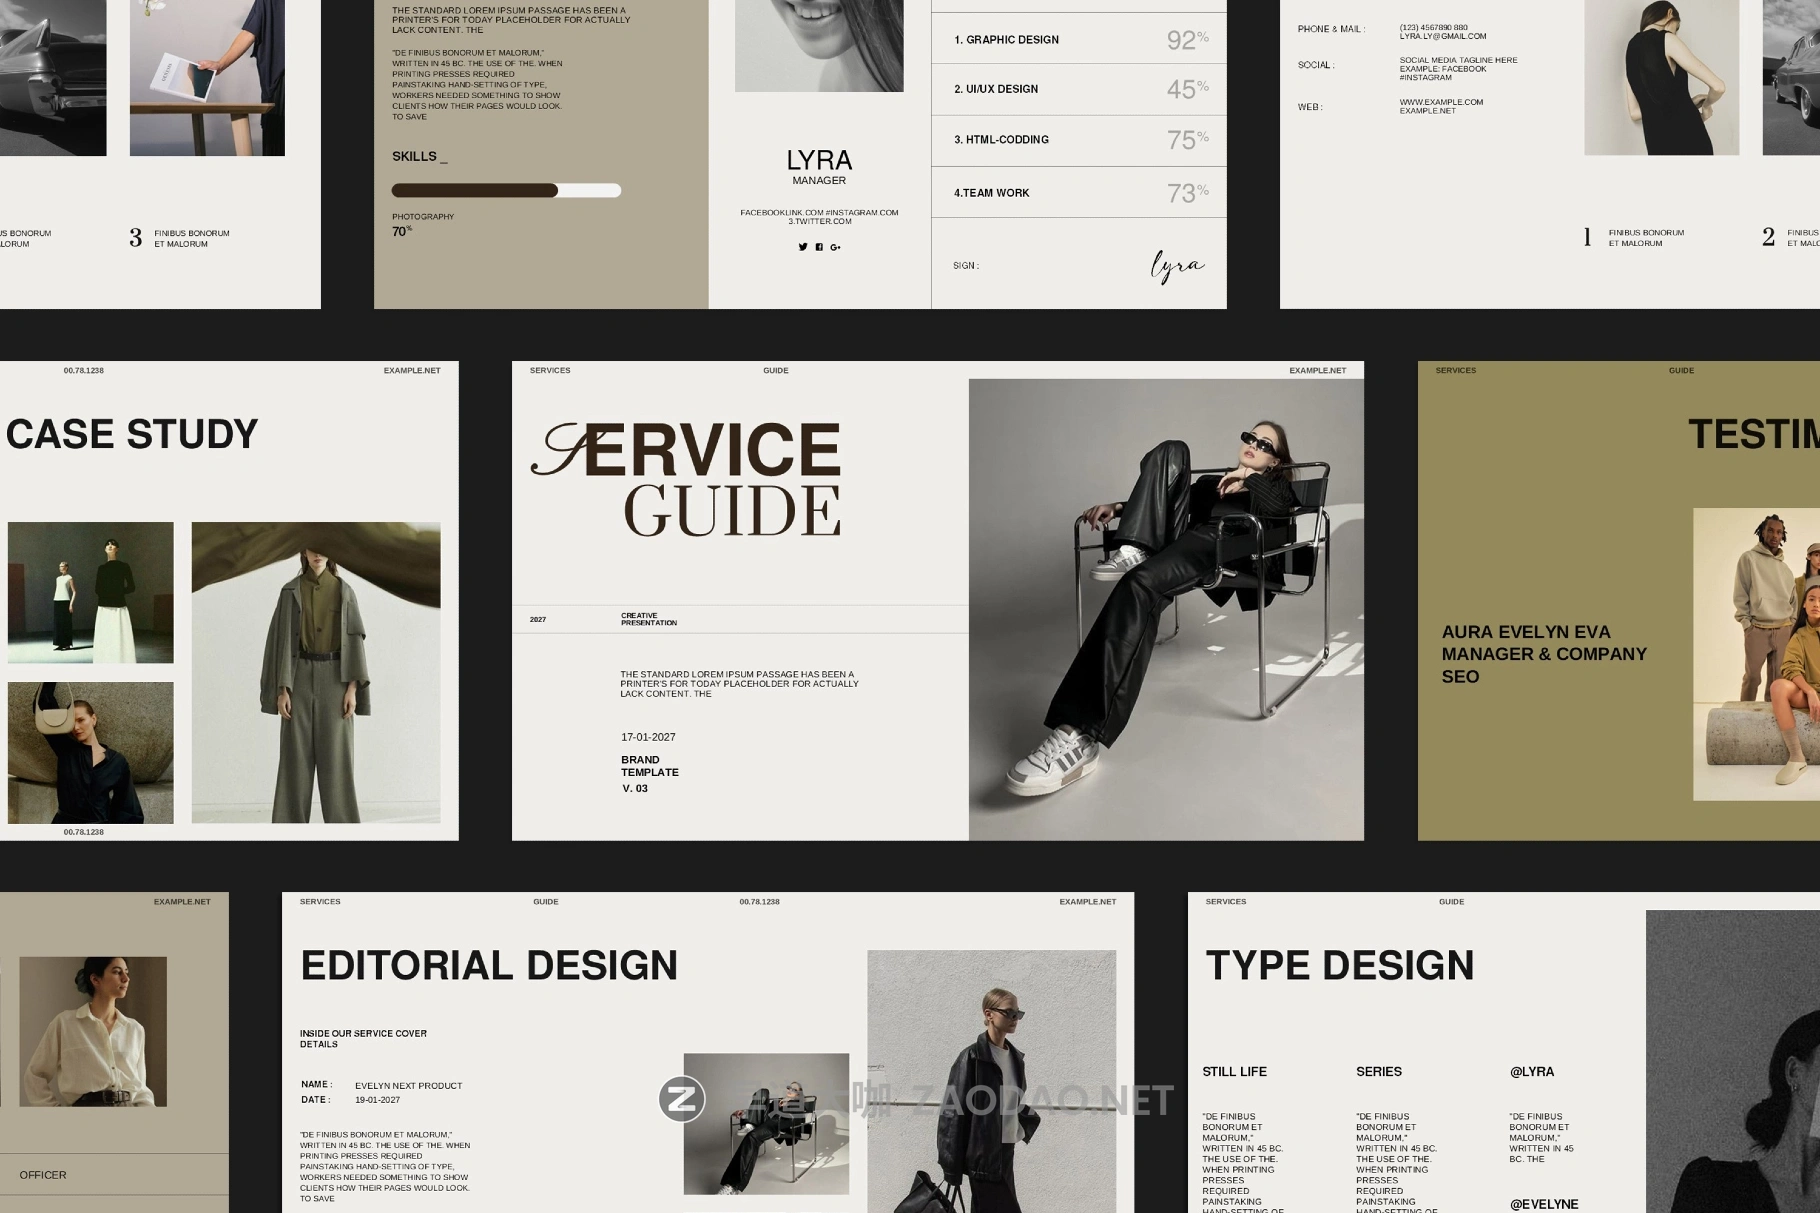Viewport: 1820px width, 1213px height.
Task: Click the Facebook icon below MANAGER title
Action: click(x=819, y=247)
